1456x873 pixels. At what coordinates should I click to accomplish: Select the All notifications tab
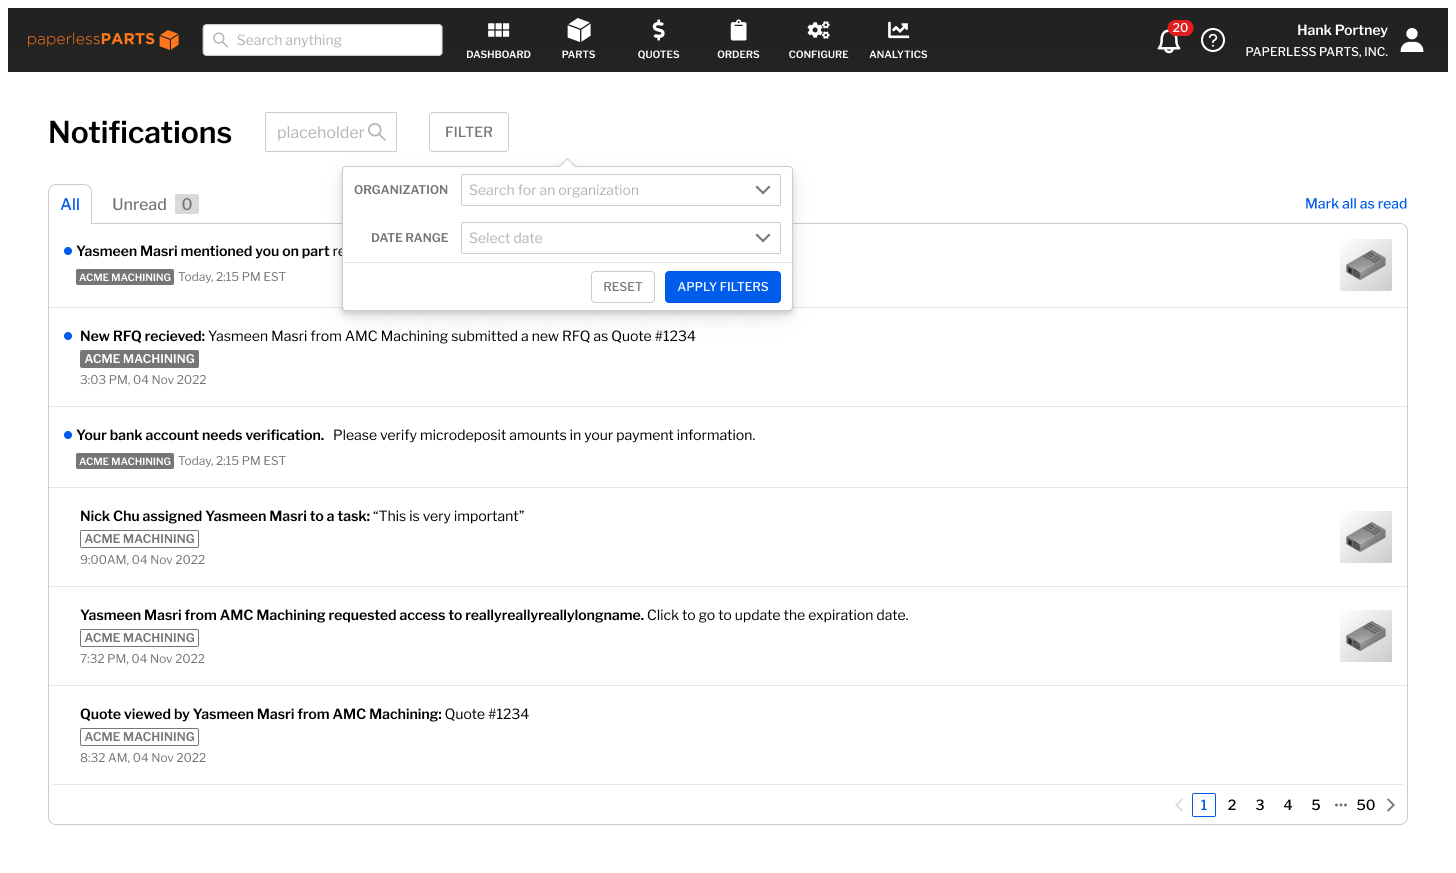(70, 203)
